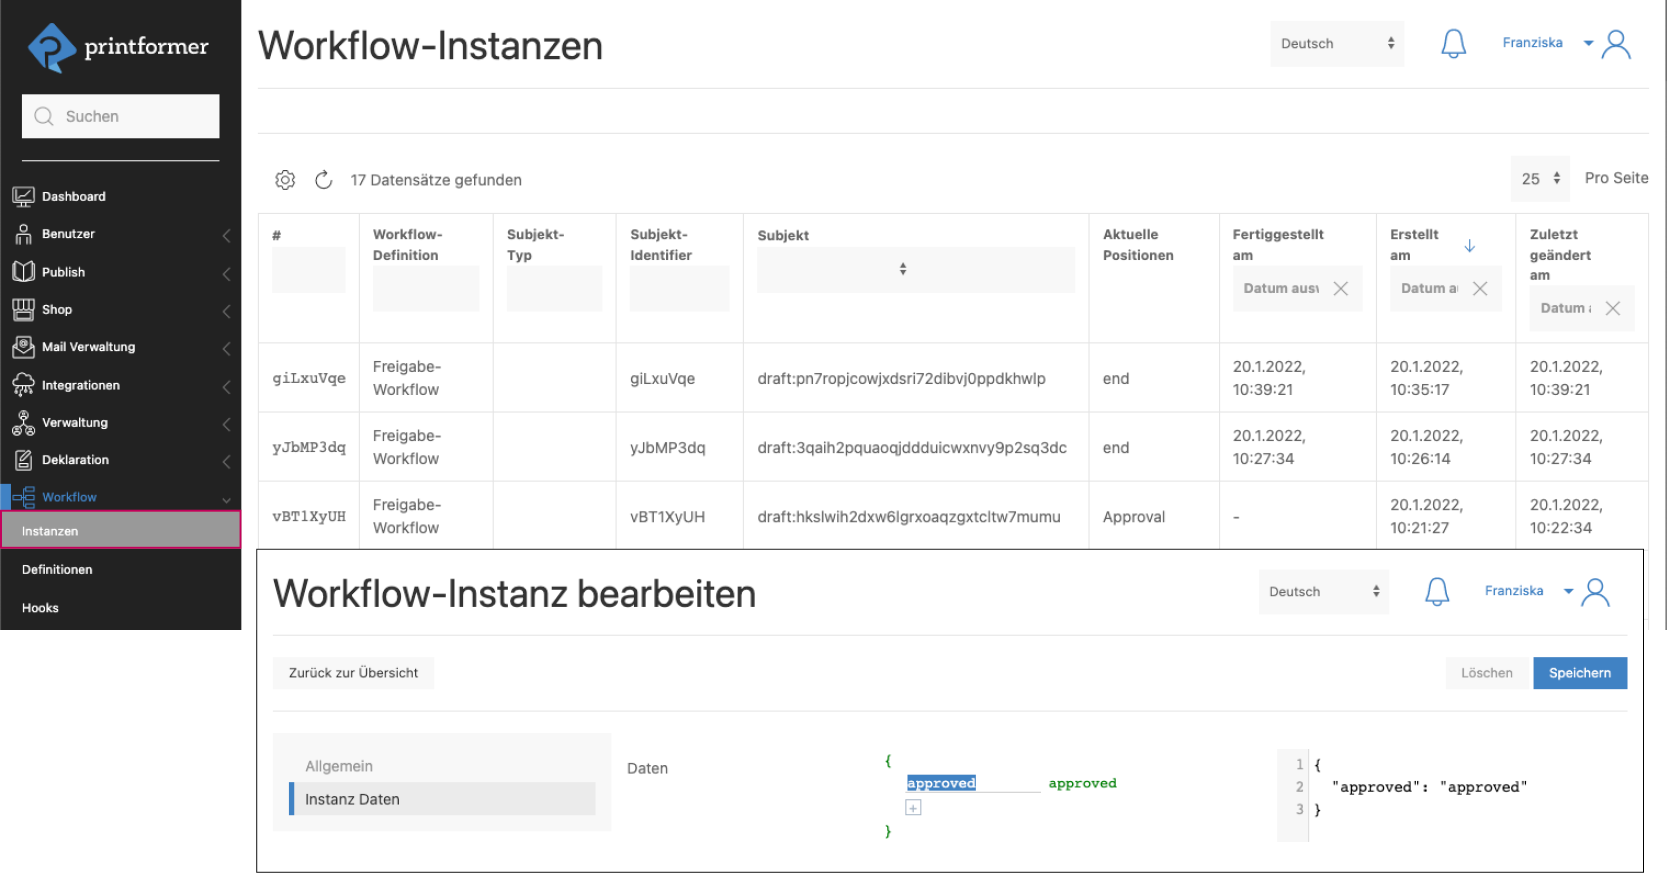This screenshot has height=886, width=1667.
Task: Open Definitionen under Workflow
Action: (57, 570)
